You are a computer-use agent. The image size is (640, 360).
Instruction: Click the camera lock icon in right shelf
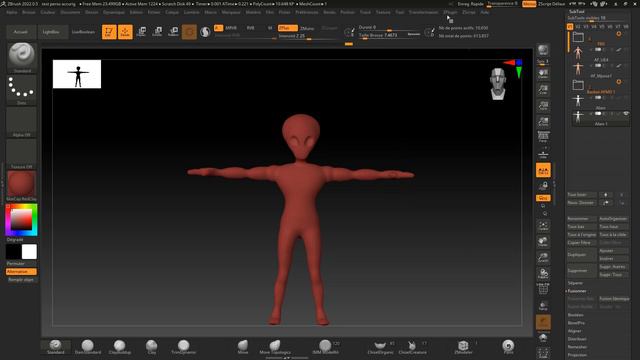(x=543, y=186)
